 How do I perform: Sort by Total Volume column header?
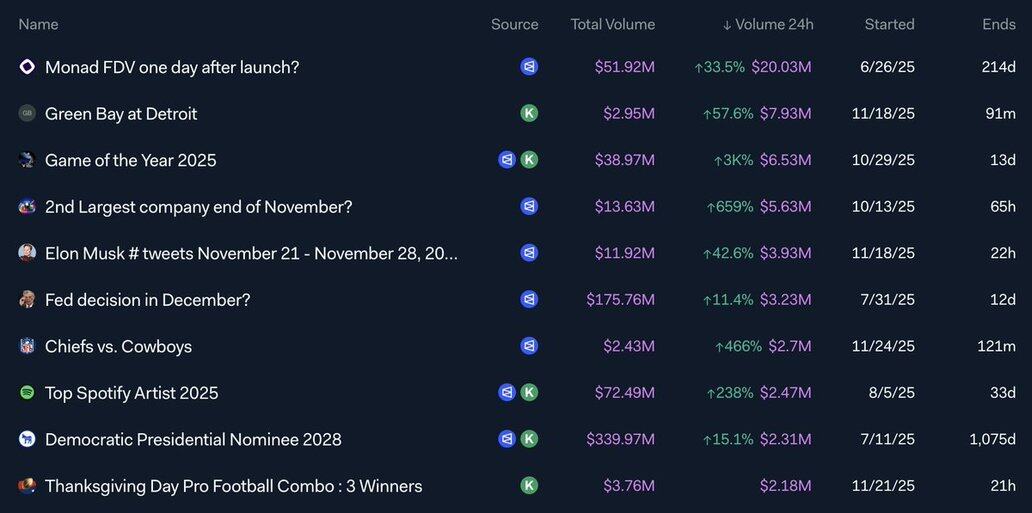[612, 24]
